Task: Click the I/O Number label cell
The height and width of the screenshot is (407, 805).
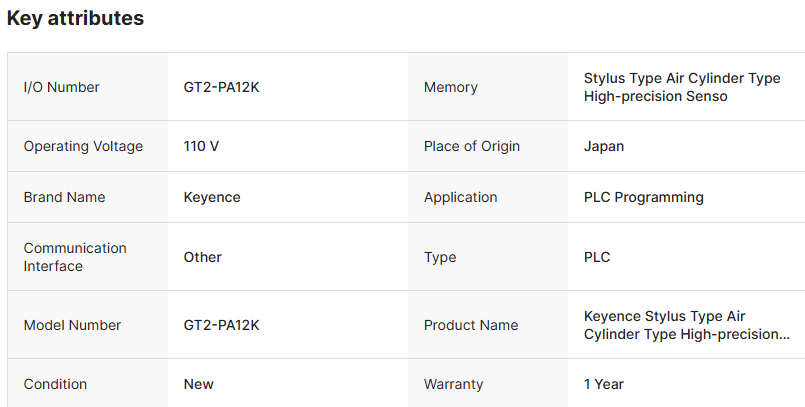Action: pos(61,87)
